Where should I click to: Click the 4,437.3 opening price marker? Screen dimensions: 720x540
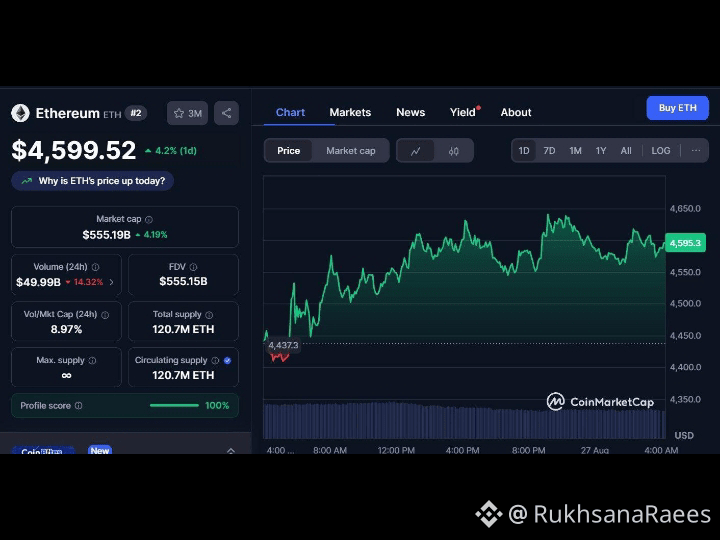click(x=283, y=345)
